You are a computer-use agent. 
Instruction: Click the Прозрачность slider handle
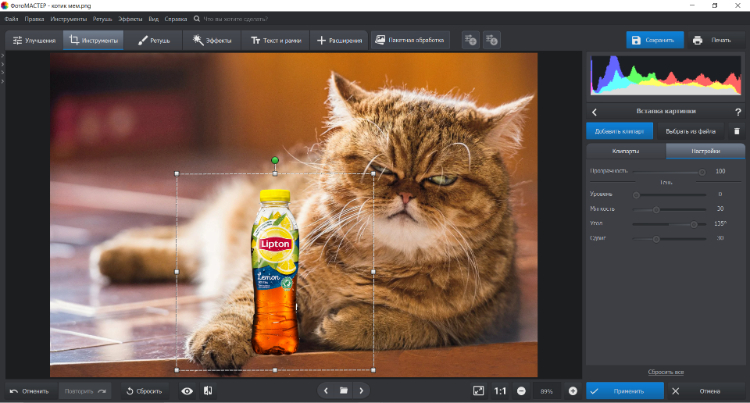tap(702, 172)
